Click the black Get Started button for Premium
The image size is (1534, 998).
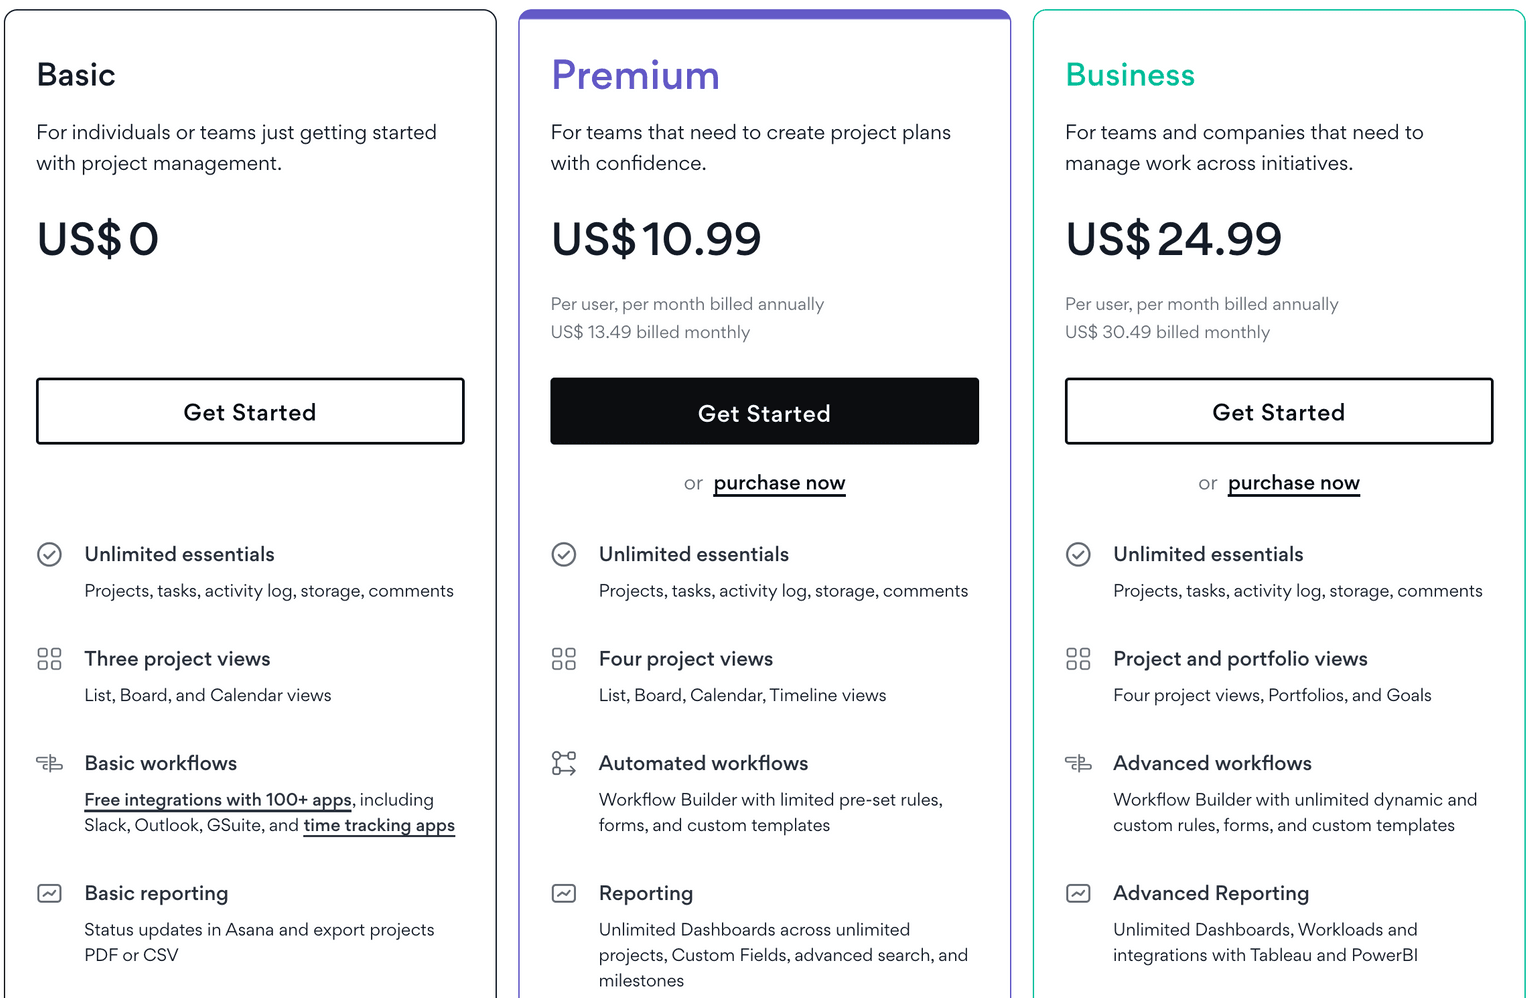point(764,411)
